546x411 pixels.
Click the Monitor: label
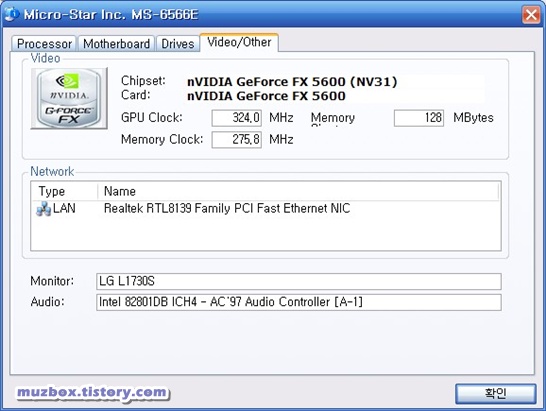coord(52,281)
